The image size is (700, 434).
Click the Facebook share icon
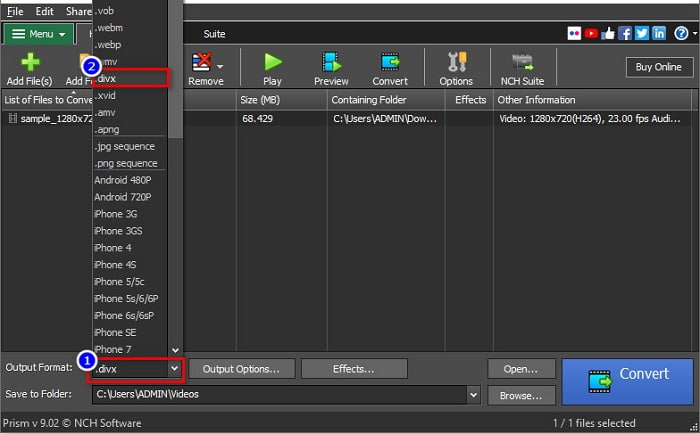(x=625, y=33)
